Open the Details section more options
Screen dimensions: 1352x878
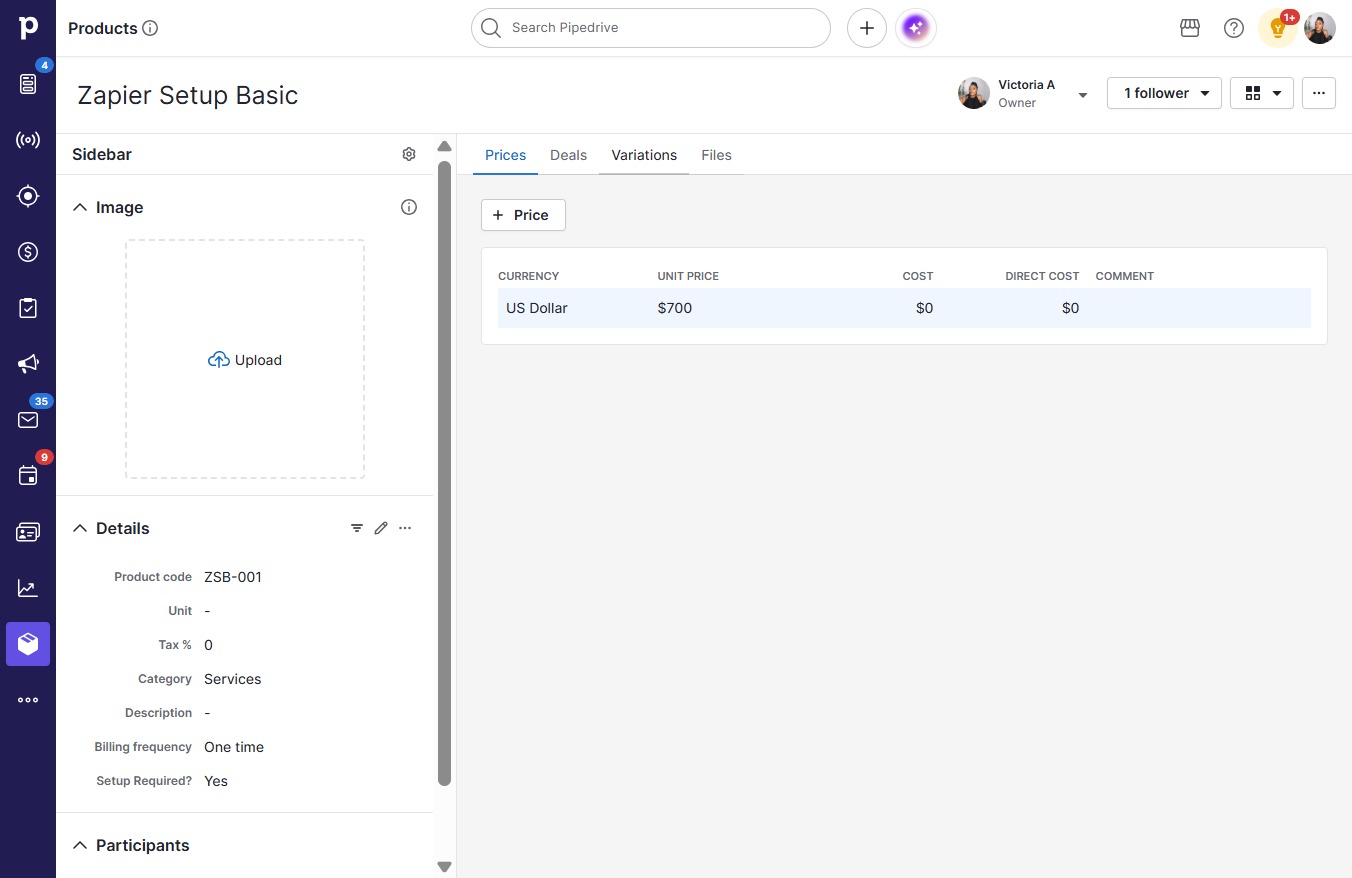tap(405, 528)
